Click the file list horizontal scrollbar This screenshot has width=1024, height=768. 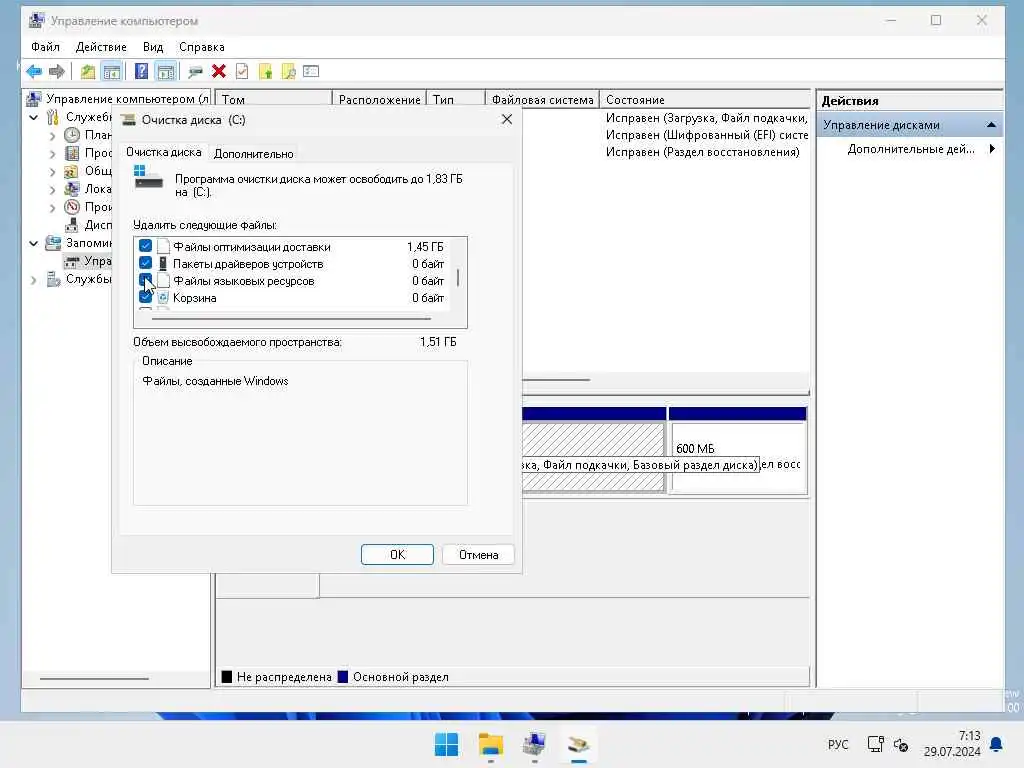point(291,319)
